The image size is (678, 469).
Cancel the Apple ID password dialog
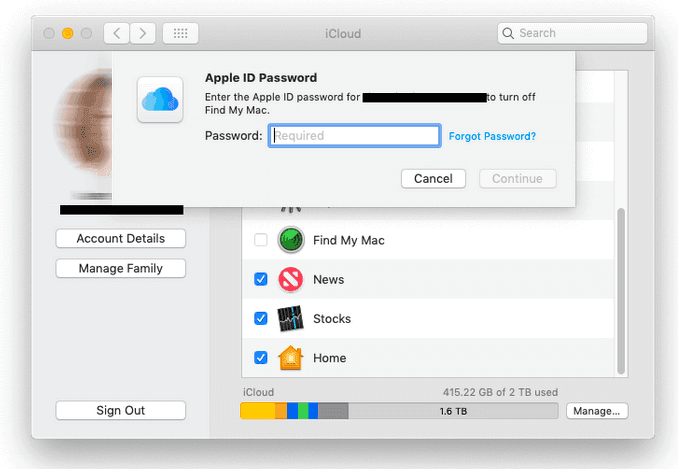(x=433, y=179)
